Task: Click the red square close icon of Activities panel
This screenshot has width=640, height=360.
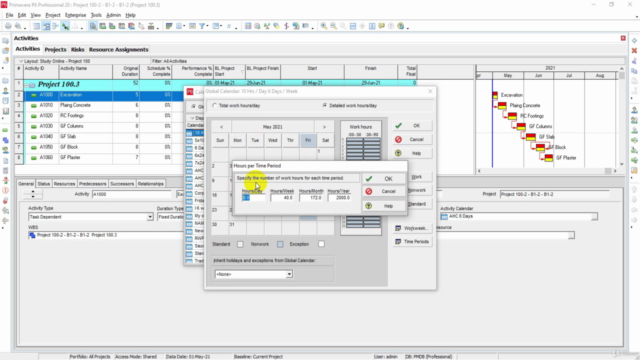Action: coord(623,38)
